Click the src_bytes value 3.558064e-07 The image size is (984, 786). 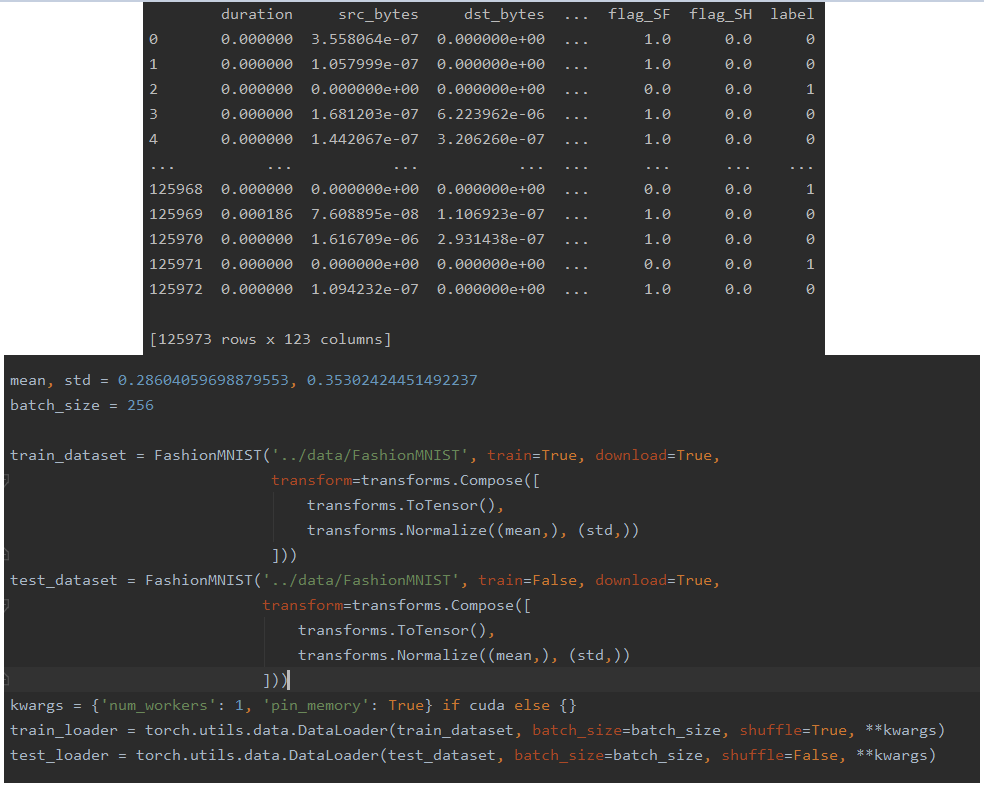tap(365, 40)
